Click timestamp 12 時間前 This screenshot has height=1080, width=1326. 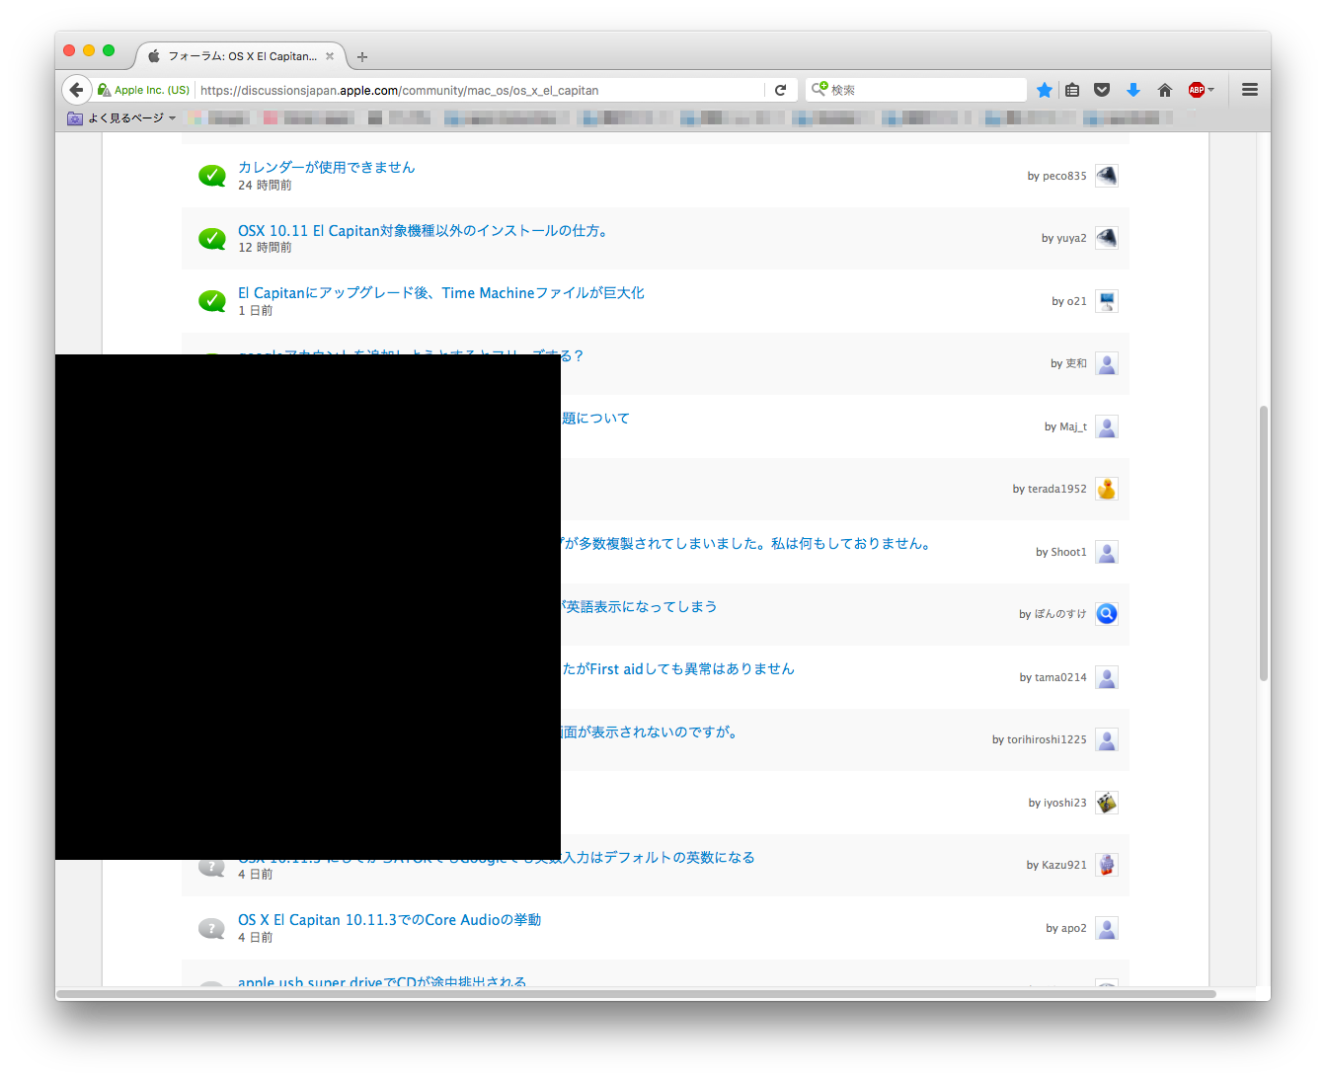[x=265, y=248]
